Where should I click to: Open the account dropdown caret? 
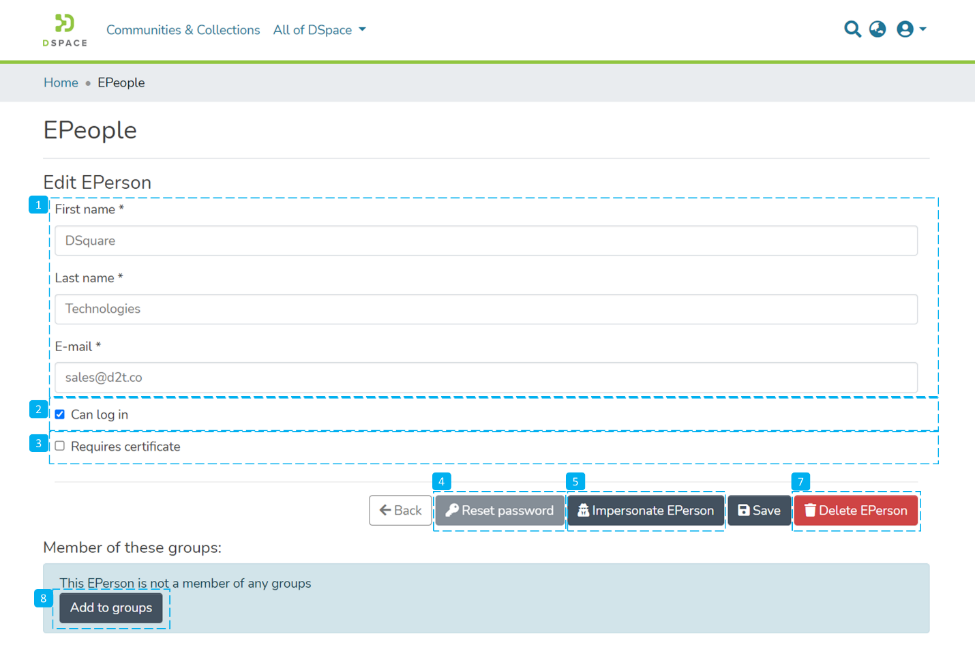[922, 29]
